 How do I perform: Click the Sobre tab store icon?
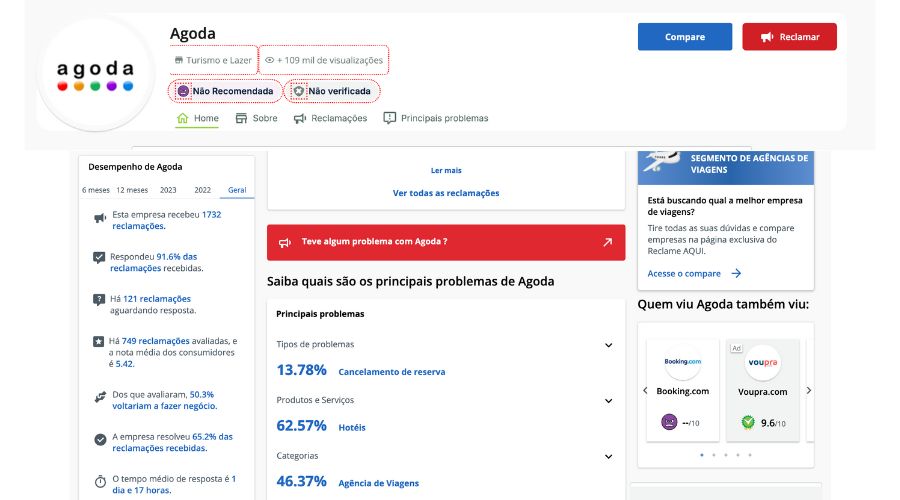coord(241,118)
